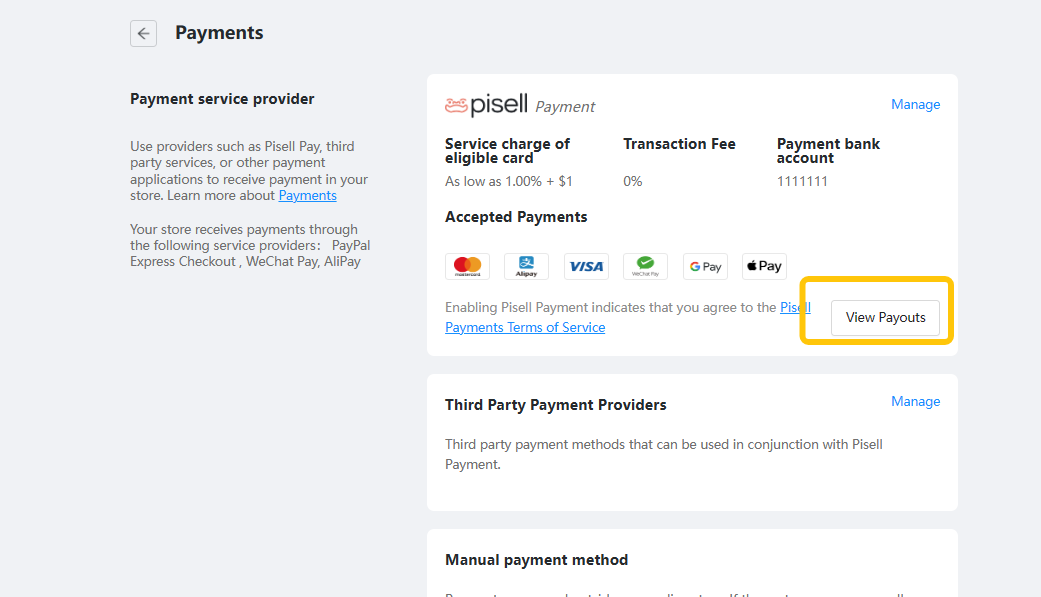Click the back arrow beside Payments
This screenshot has width=1041, height=597.
[x=143, y=33]
